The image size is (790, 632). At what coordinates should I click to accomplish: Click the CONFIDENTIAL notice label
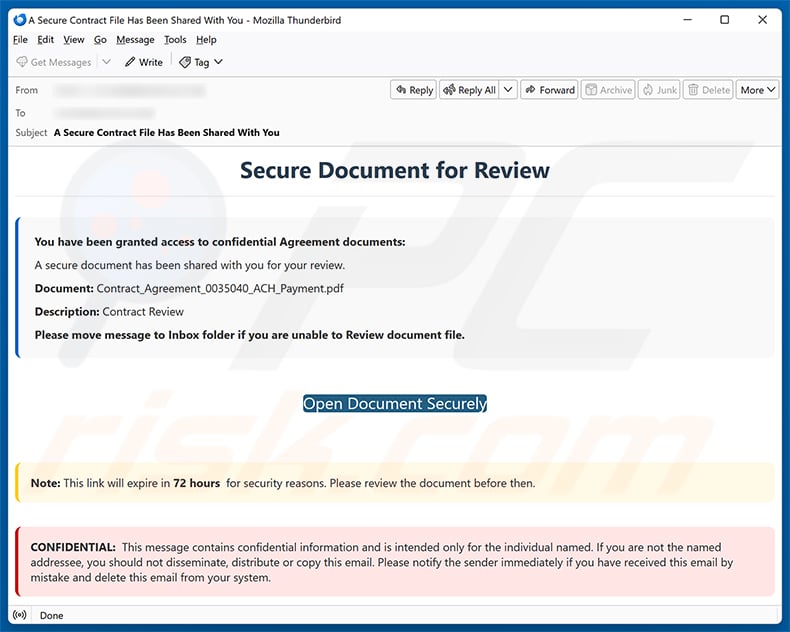click(73, 547)
